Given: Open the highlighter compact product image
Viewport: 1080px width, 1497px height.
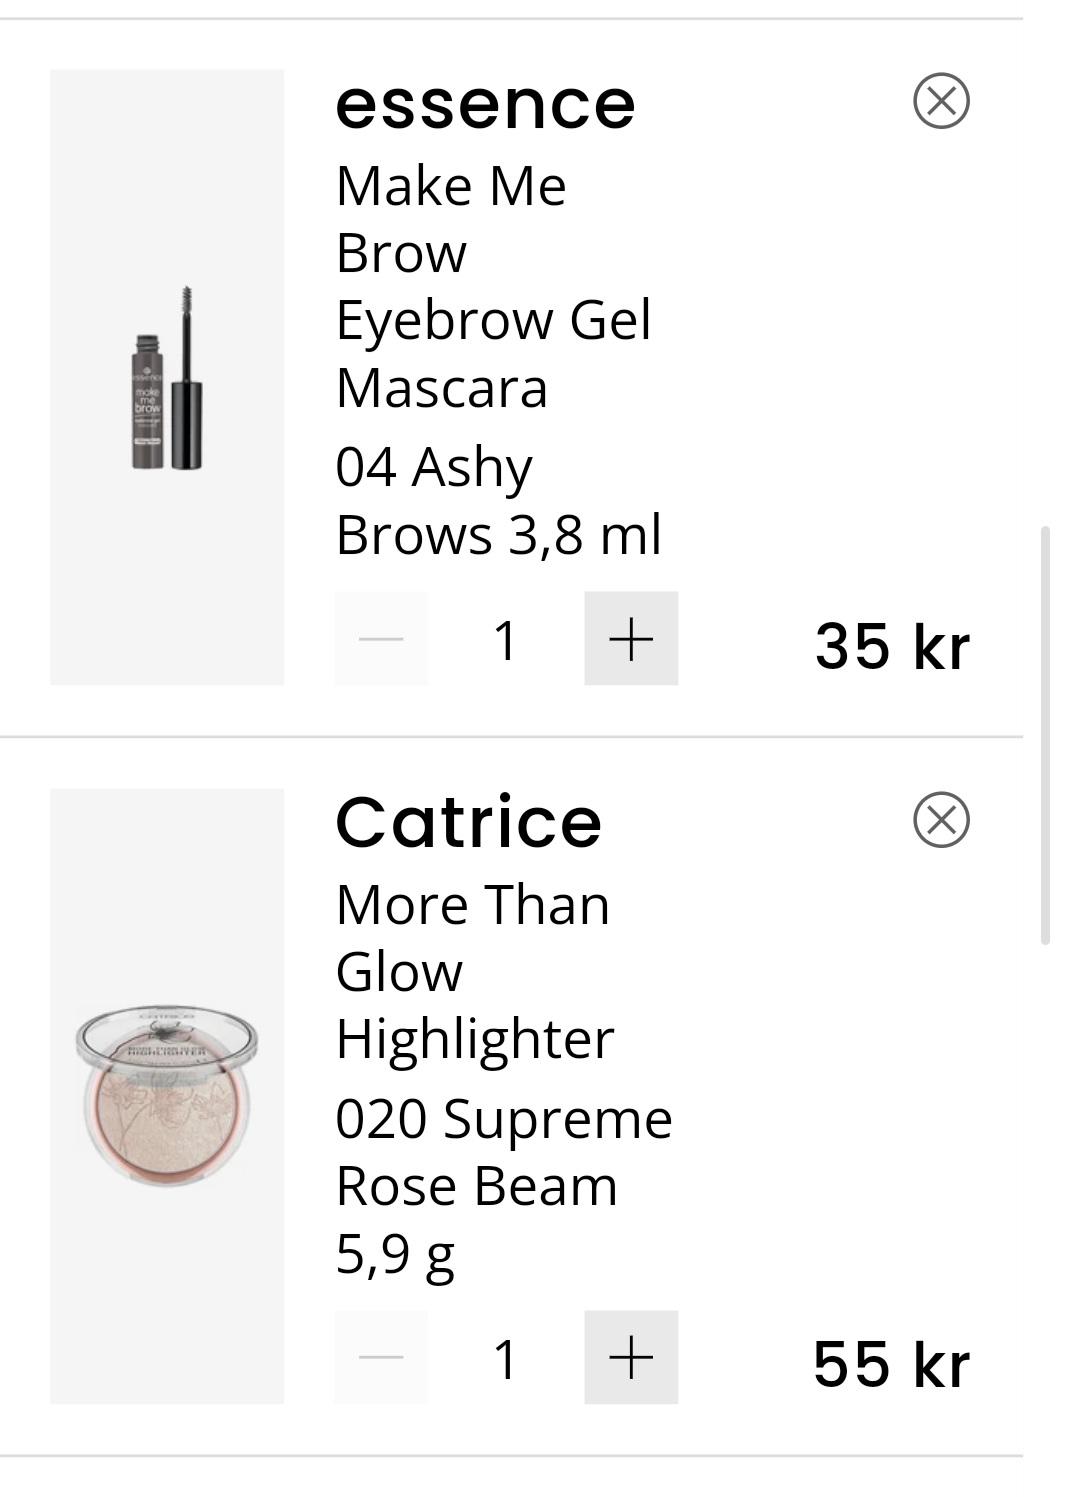Looking at the screenshot, I should (167, 1096).
